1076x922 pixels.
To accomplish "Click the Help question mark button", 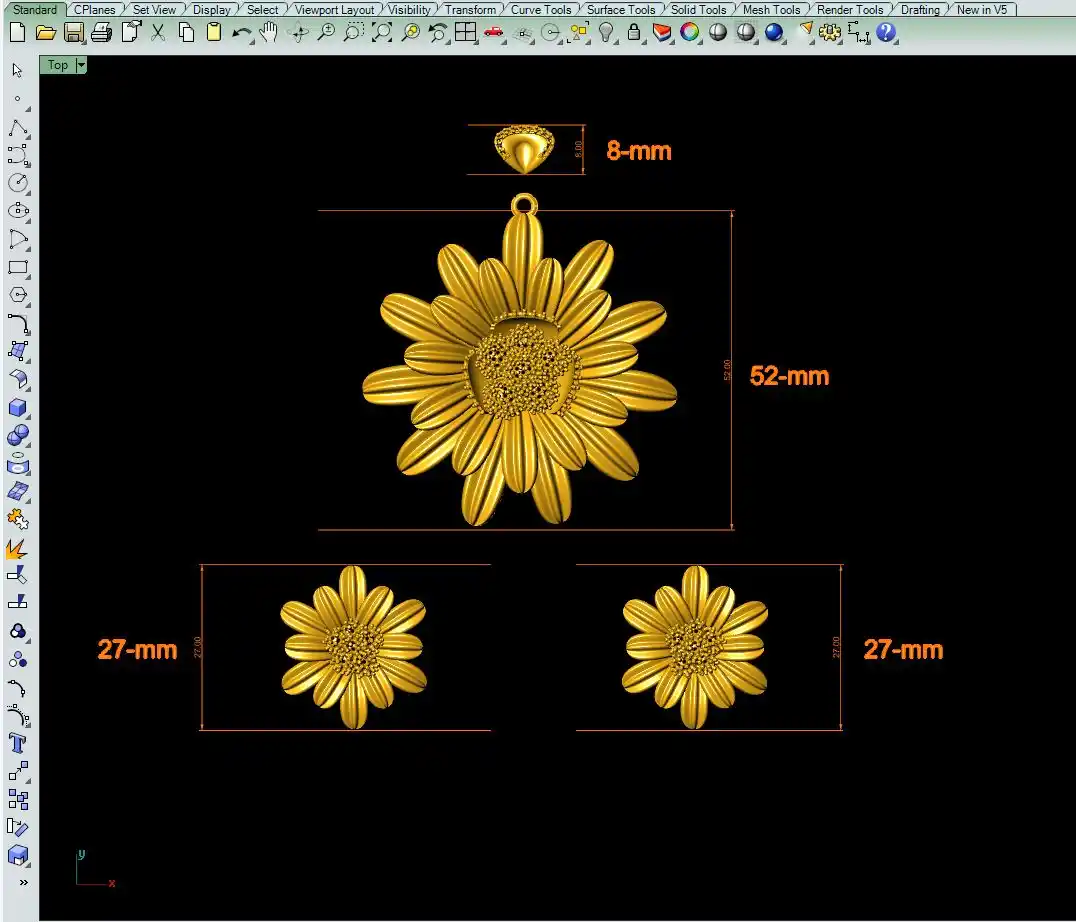I will pos(886,32).
